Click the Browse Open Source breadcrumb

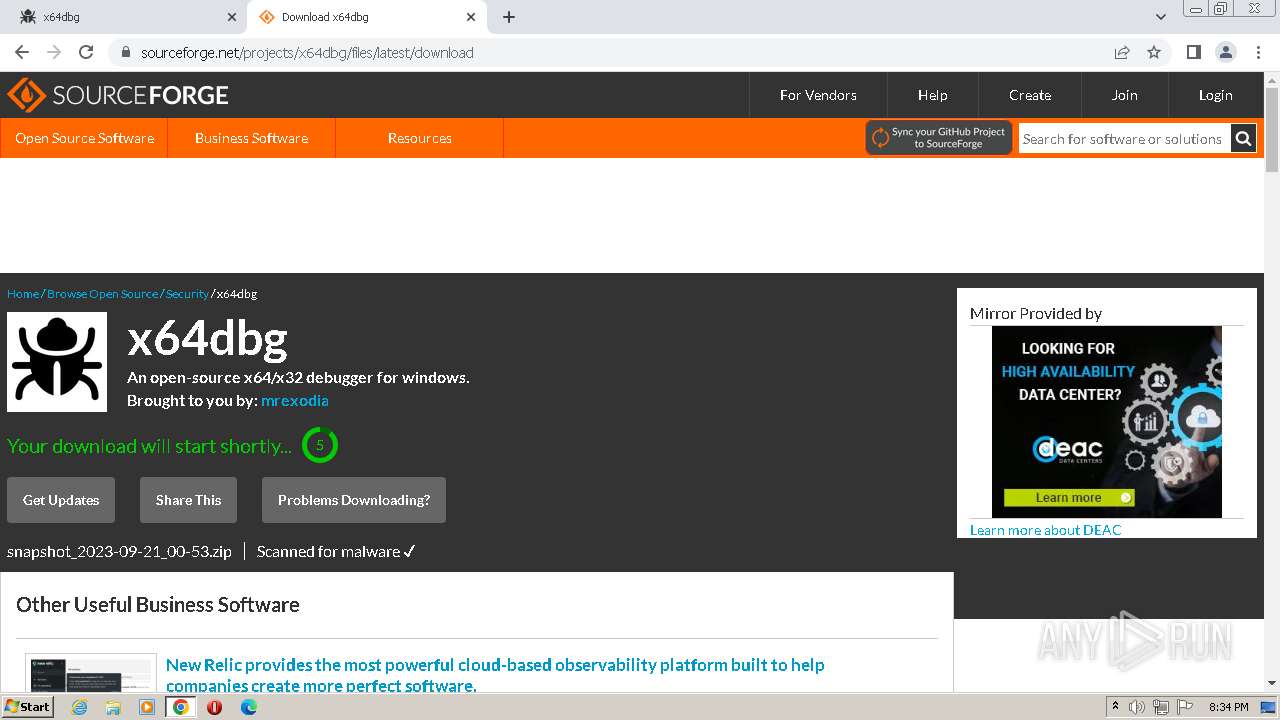click(x=102, y=294)
